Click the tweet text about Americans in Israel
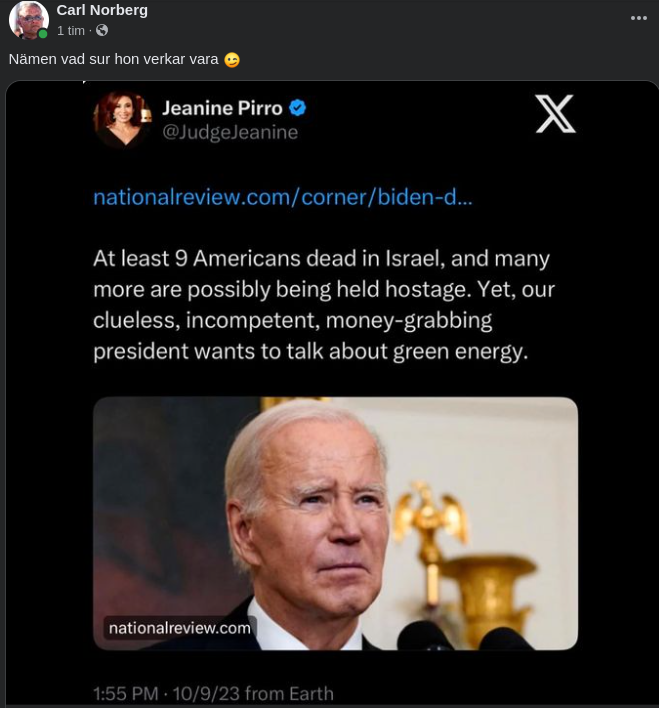Image resolution: width=659 pixels, height=708 pixels. tap(323, 305)
